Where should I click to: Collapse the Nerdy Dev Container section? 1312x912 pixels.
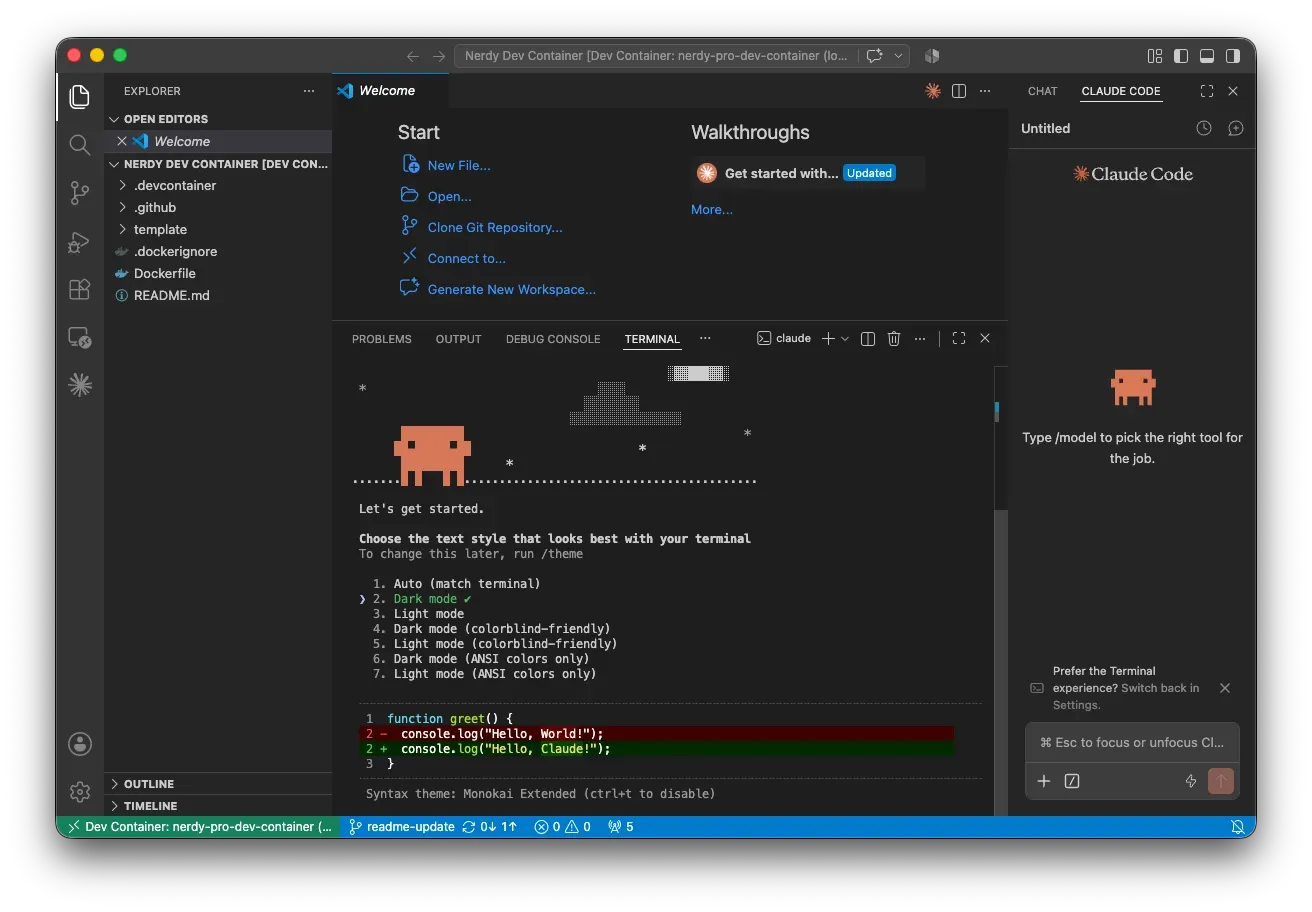coord(218,163)
